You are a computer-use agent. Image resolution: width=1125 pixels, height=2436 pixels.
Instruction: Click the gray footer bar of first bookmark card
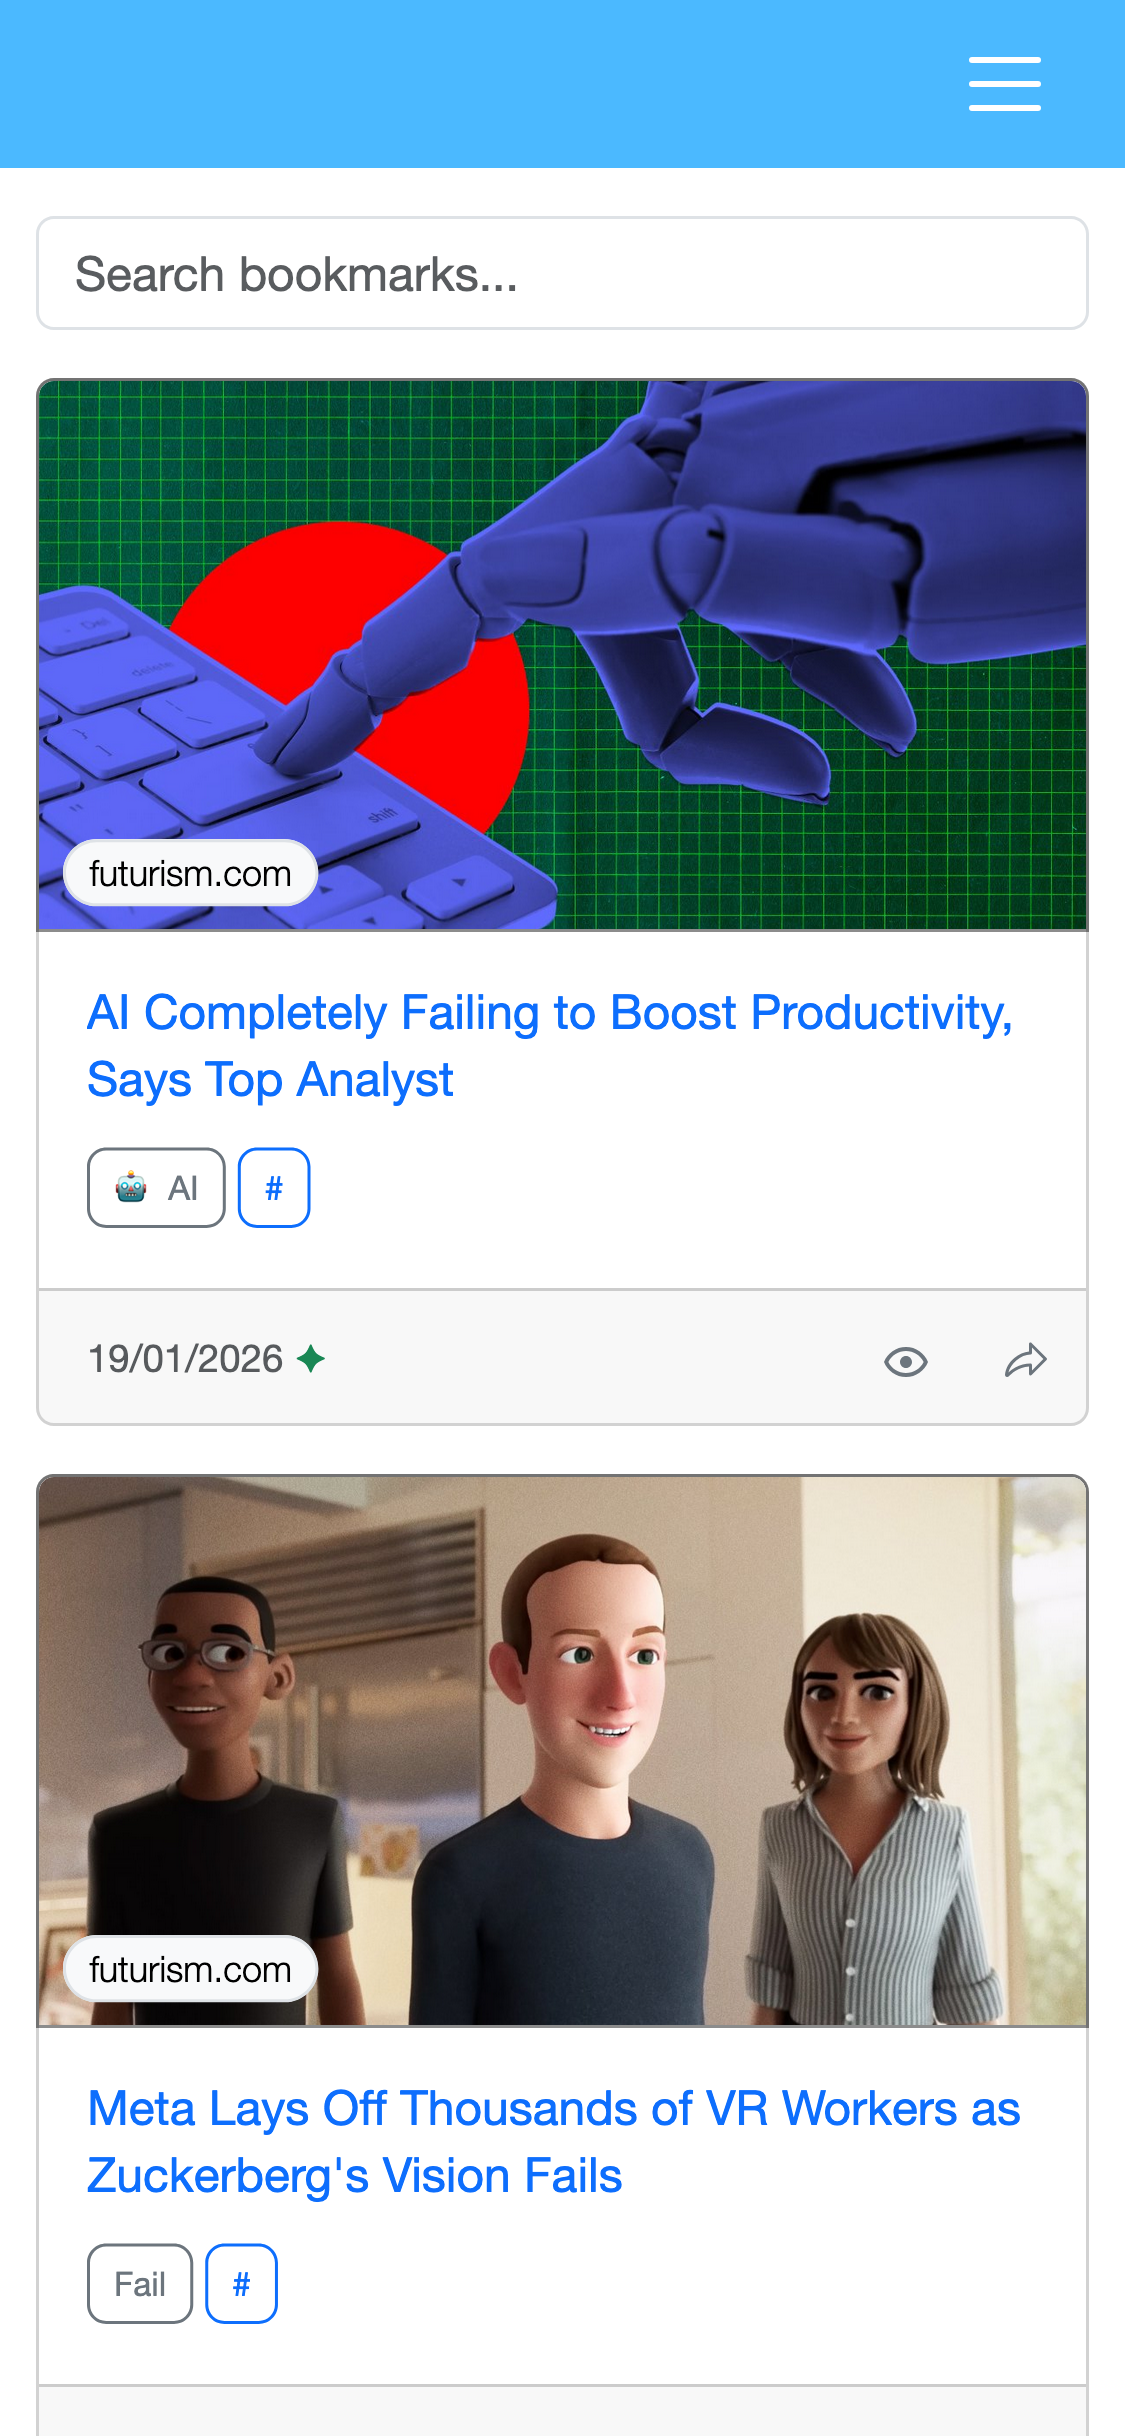[x=562, y=1357]
